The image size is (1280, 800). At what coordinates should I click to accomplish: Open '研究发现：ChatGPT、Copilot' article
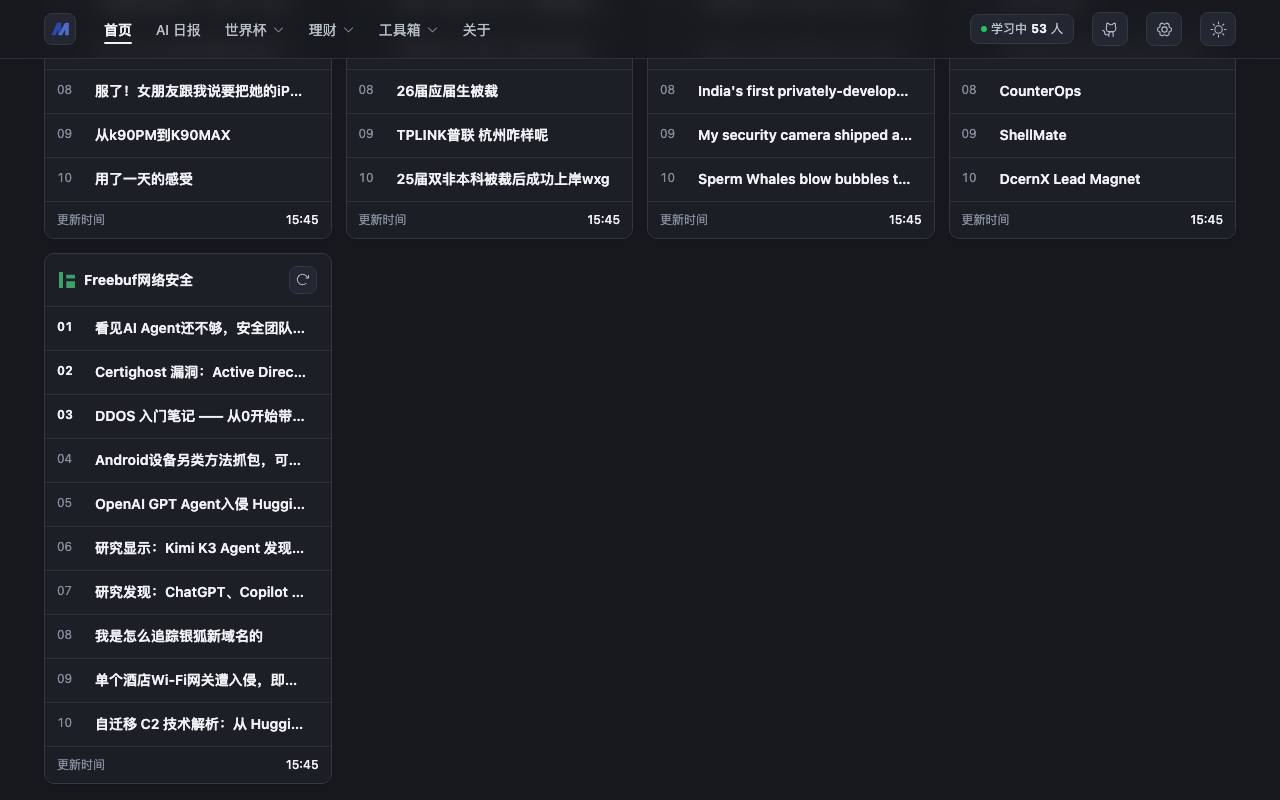[188, 592]
